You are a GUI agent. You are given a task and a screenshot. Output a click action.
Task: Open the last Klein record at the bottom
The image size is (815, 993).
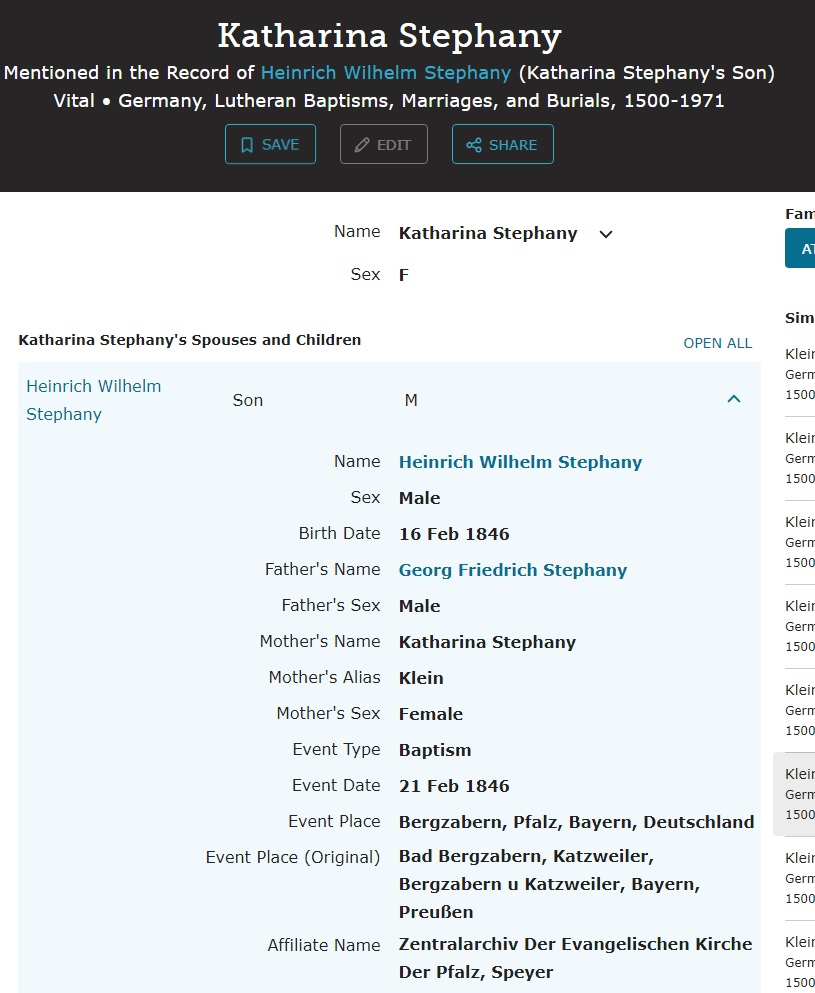[799, 961]
